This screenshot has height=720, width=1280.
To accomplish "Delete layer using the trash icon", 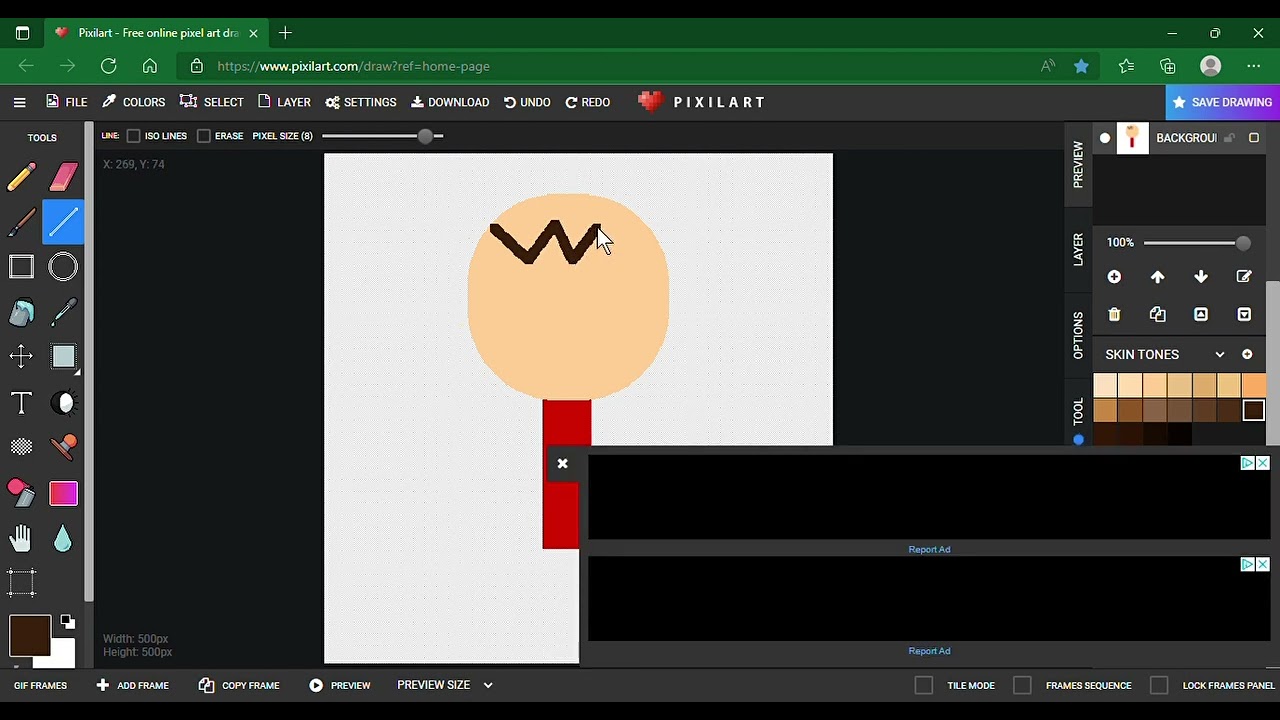I will coord(1114,315).
